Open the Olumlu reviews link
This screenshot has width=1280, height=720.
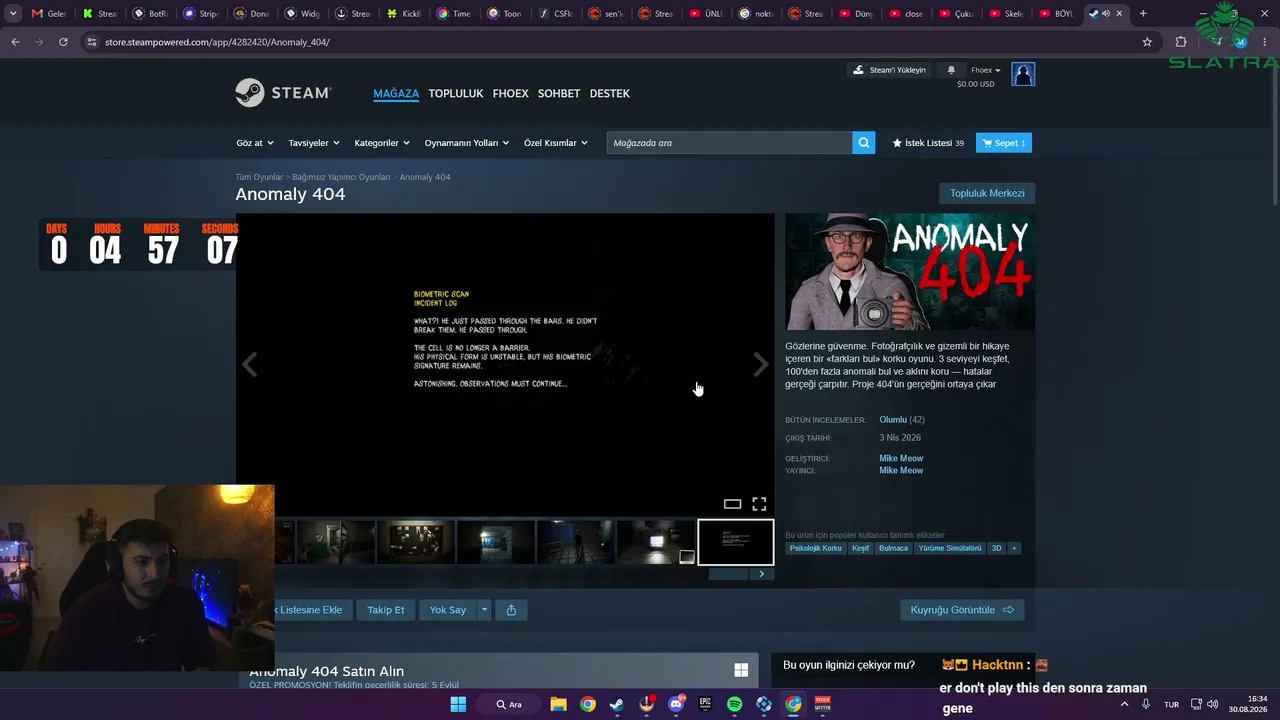[893, 420]
